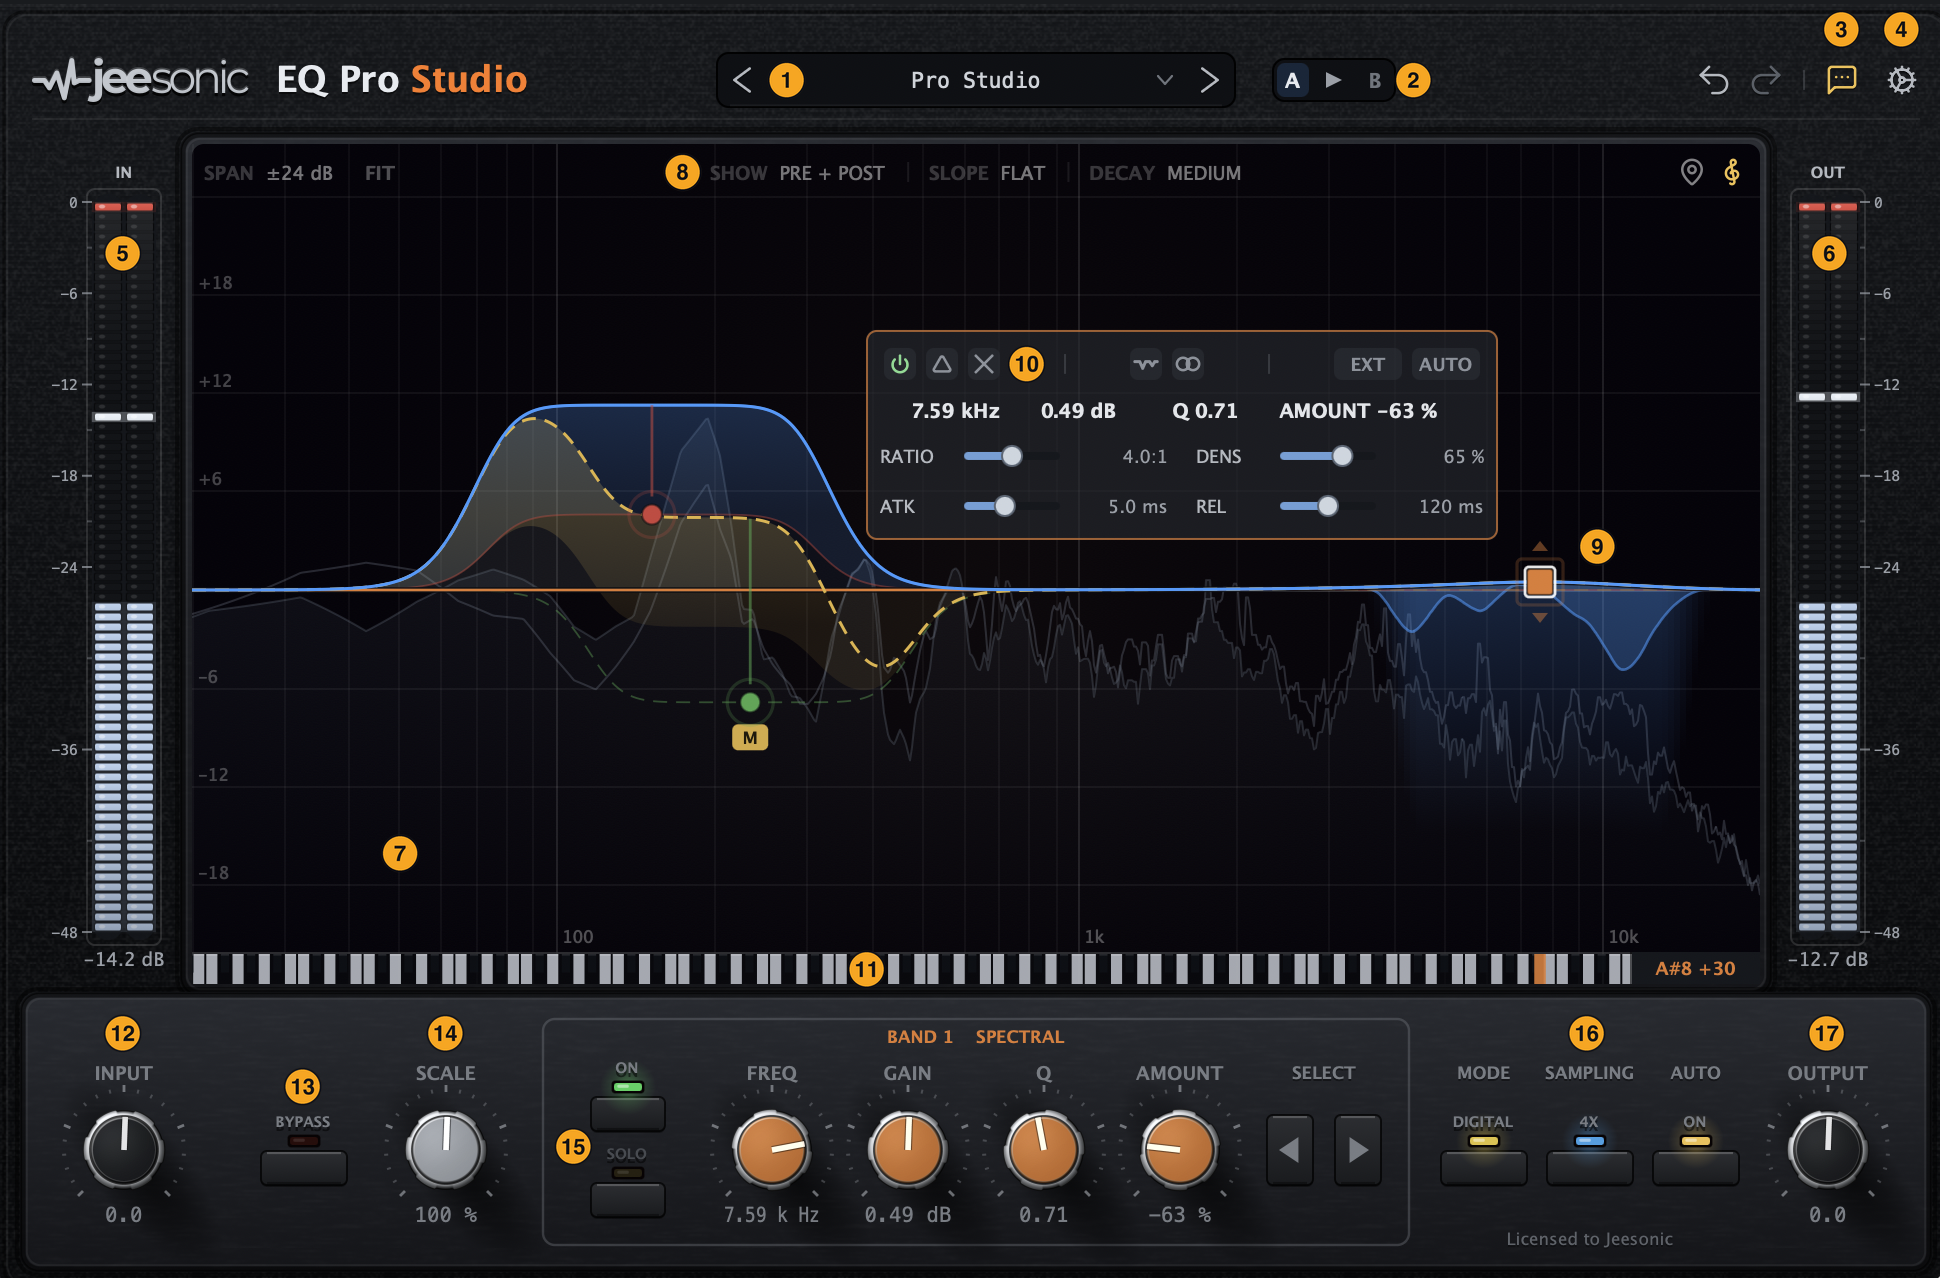Screen dimensions: 1940x1278
Task: Click the SCALE knob
Action: tap(445, 1148)
